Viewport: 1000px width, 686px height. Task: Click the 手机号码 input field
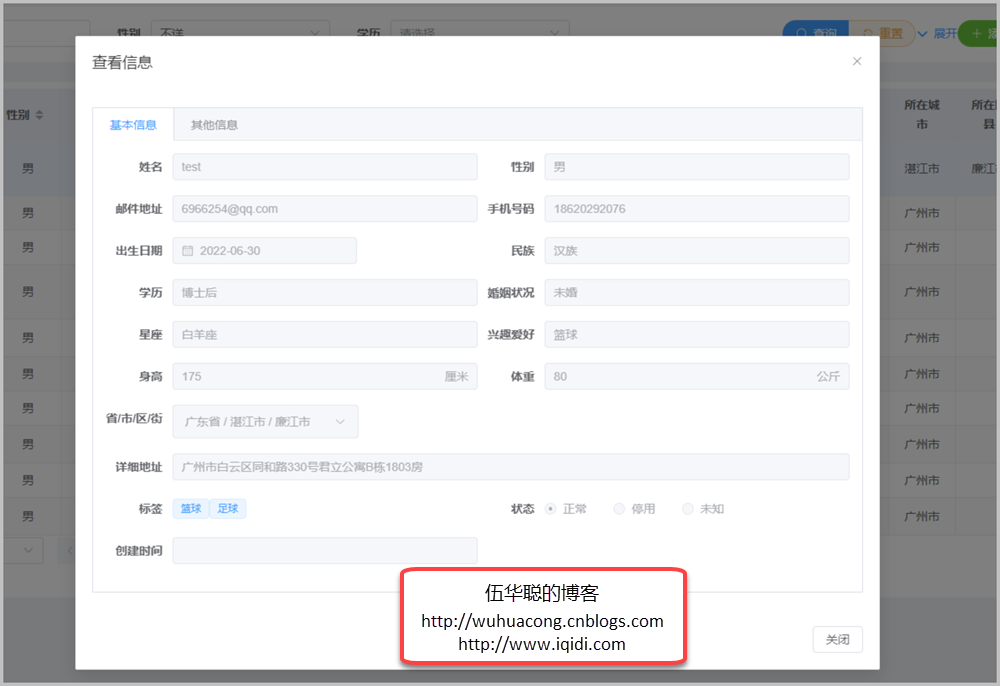[696, 209]
